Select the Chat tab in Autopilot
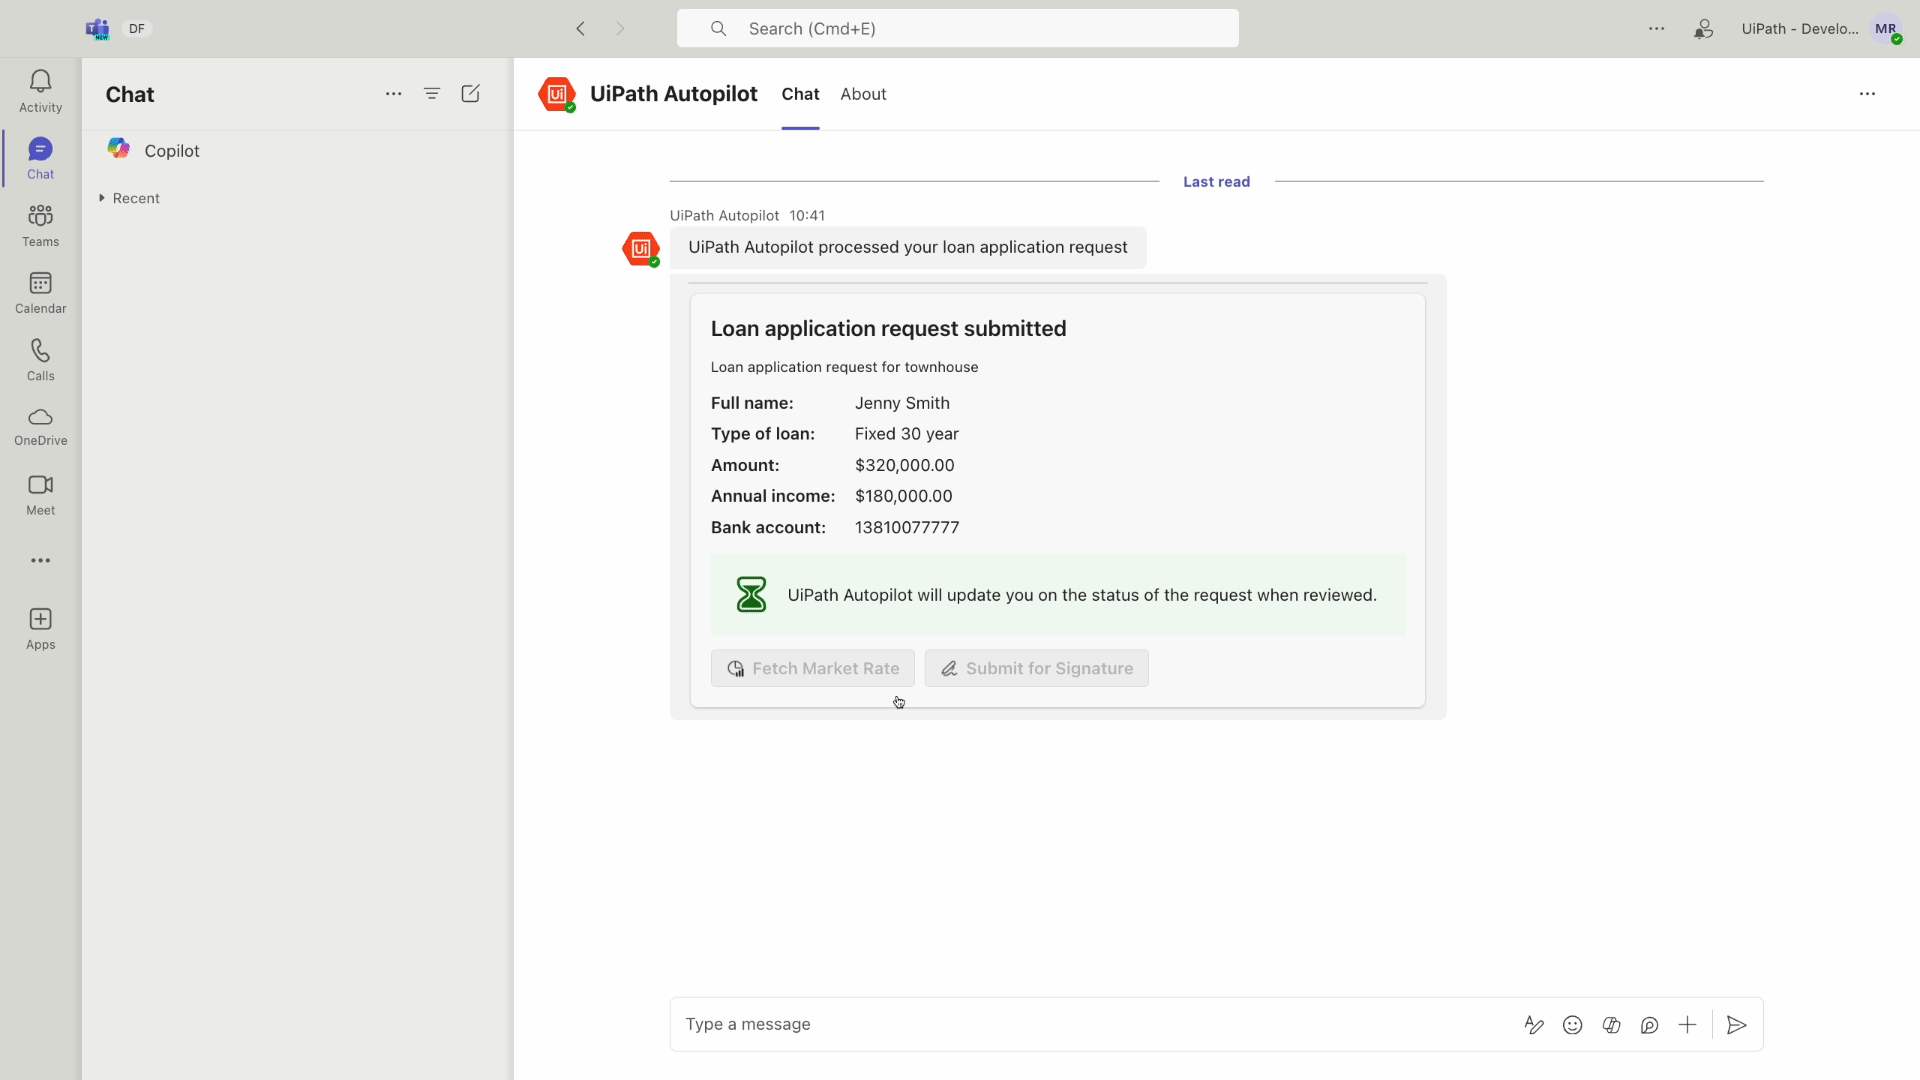This screenshot has width=1920, height=1080. pos(800,94)
